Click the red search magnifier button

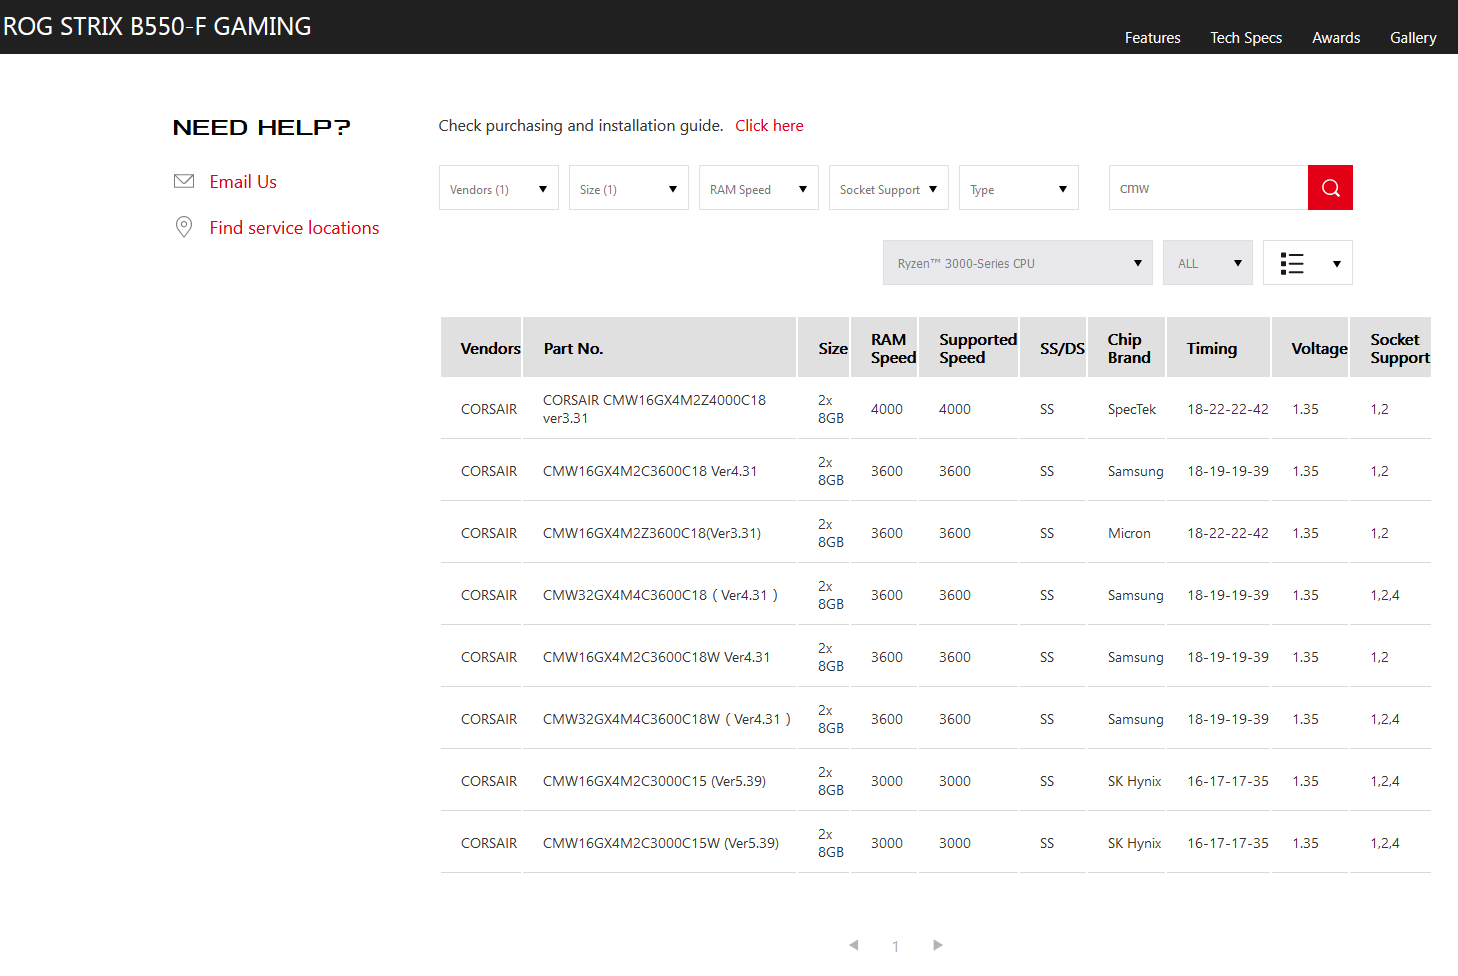pos(1330,188)
